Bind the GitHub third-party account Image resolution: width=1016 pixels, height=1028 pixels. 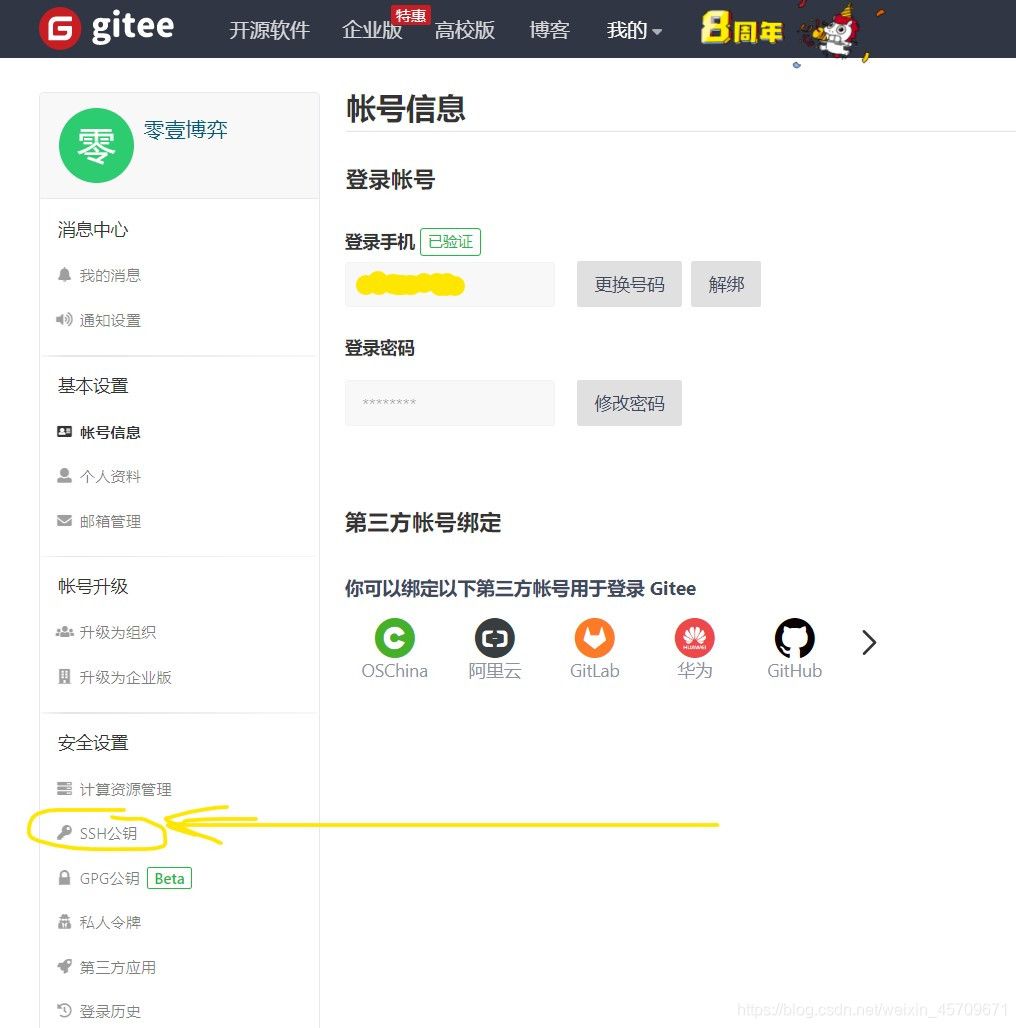[x=794, y=648]
